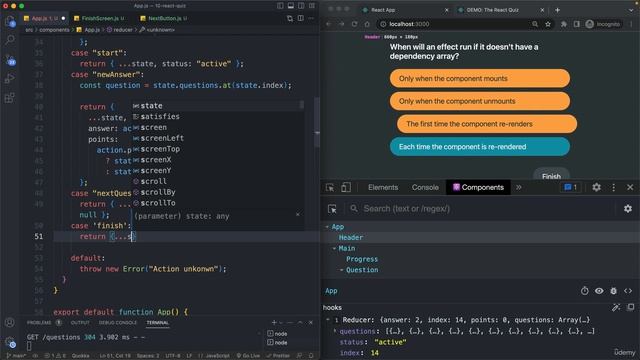Switch to DevTools Elements tab
Image resolution: width=640 pixels, height=360 pixels.
(383, 187)
